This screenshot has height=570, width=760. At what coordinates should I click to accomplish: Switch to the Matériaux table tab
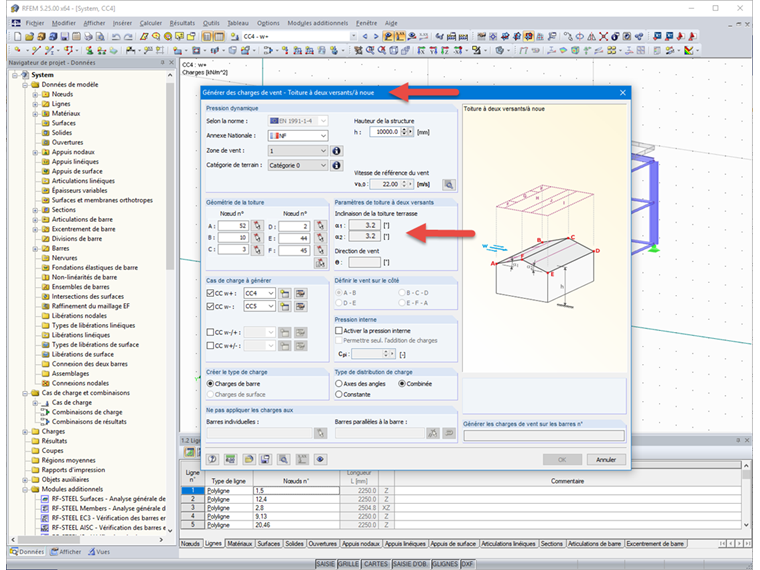[239, 544]
